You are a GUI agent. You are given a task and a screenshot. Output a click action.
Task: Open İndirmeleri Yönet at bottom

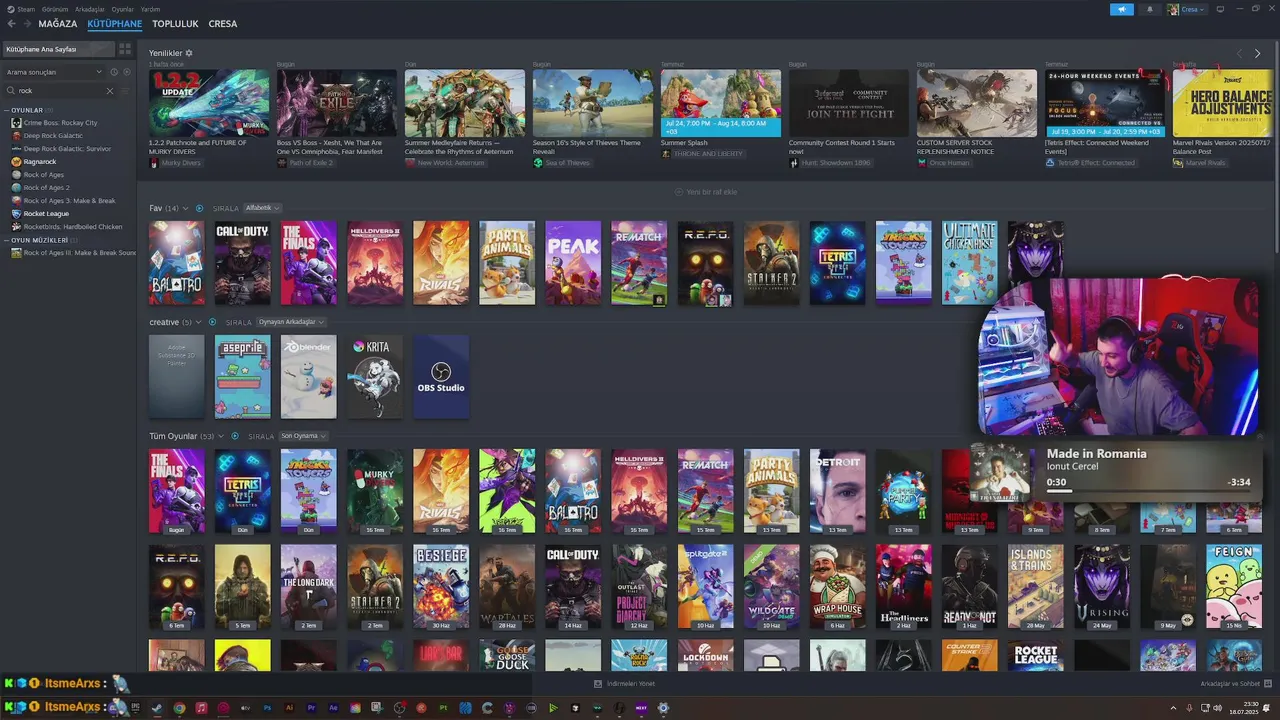coord(624,684)
